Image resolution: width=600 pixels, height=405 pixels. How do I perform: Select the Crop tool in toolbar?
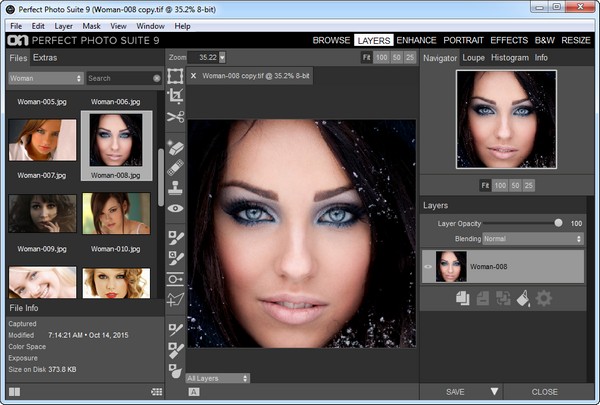(176, 96)
